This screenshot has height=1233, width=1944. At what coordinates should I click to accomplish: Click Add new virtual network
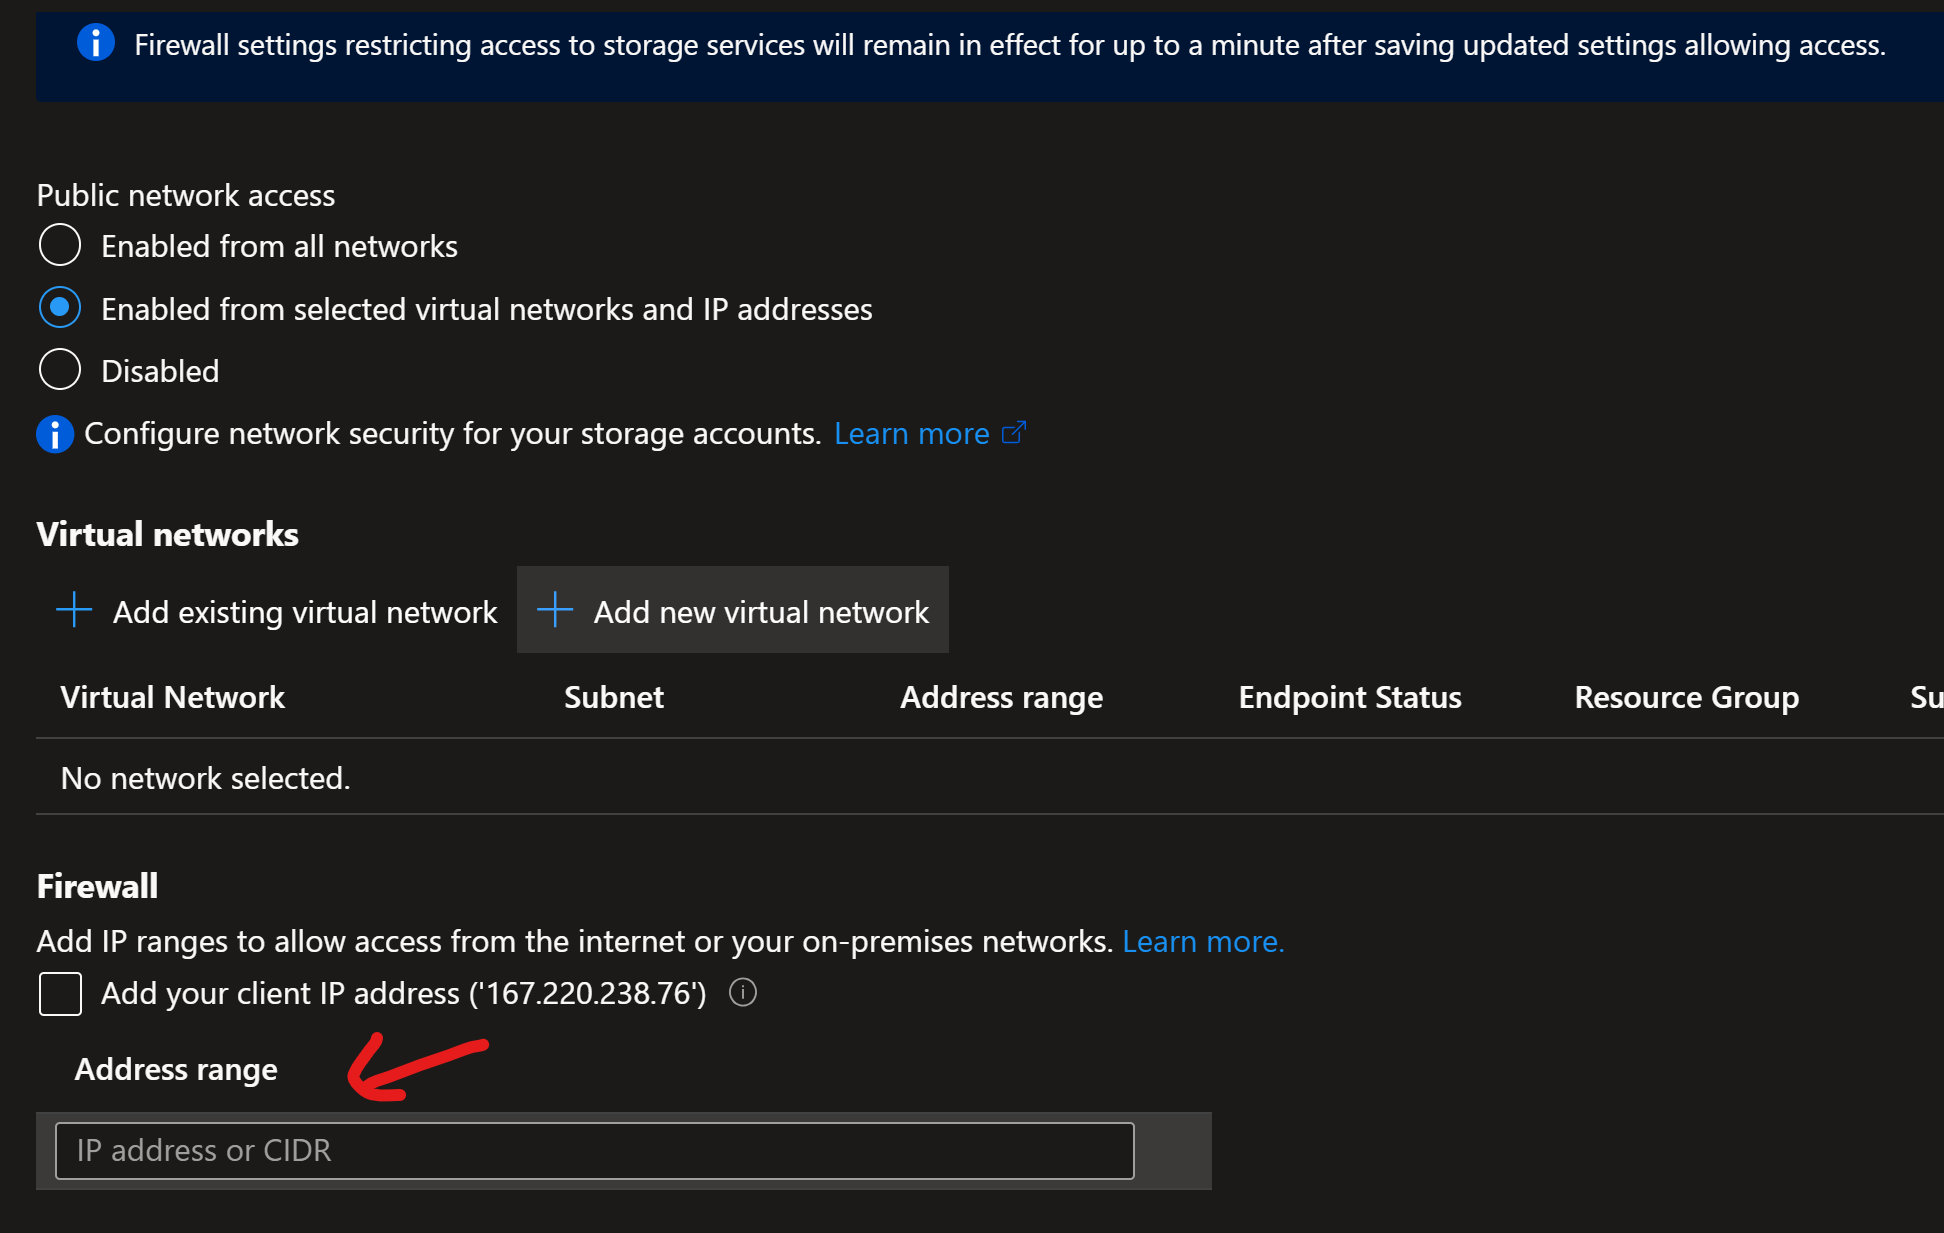tap(760, 611)
